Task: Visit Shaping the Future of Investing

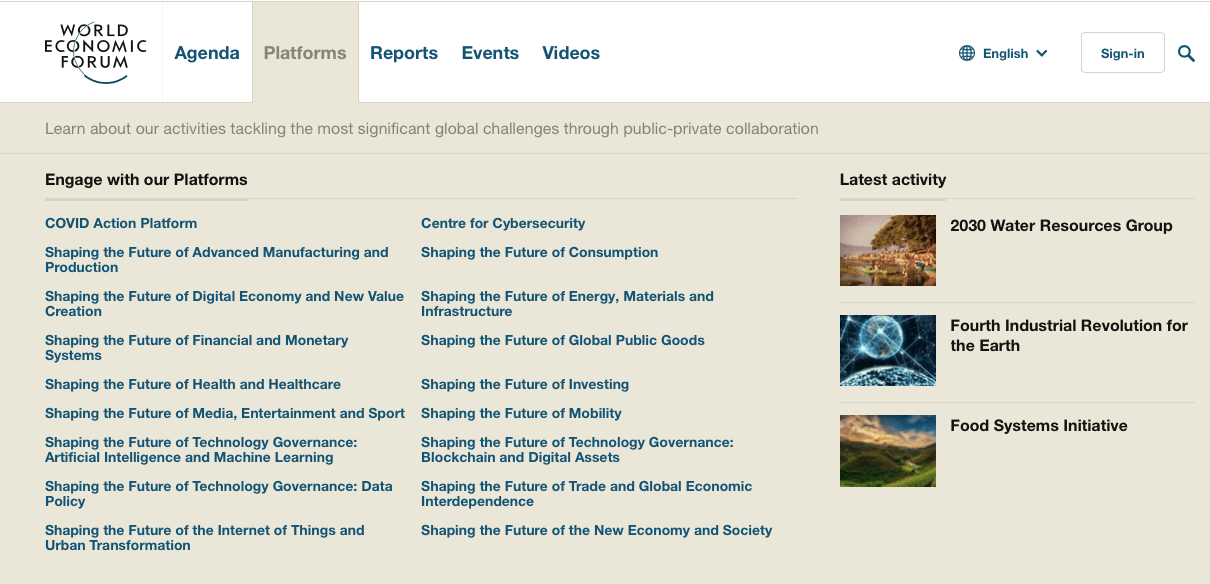Action: click(x=525, y=384)
